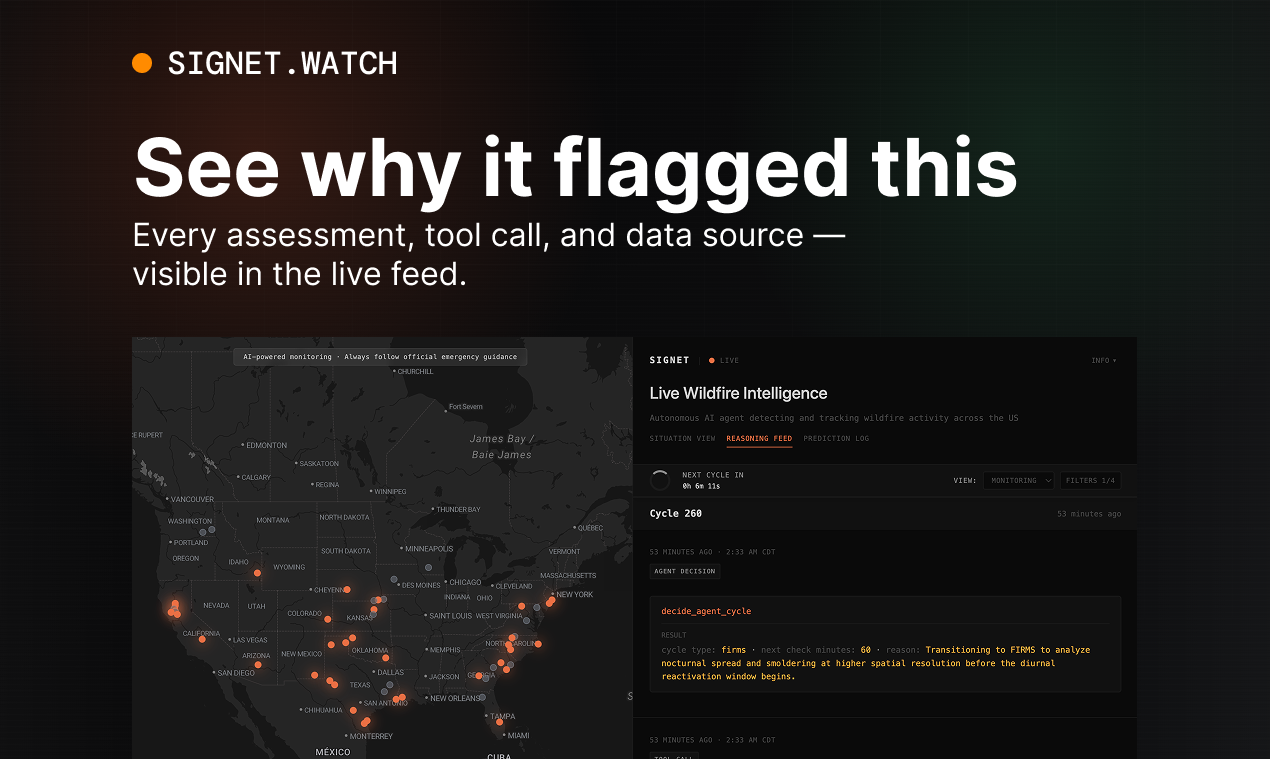The width and height of the screenshot is (1270, 759).
Task: Click the Winnipeg city label on map
Action: coord(389,492)
